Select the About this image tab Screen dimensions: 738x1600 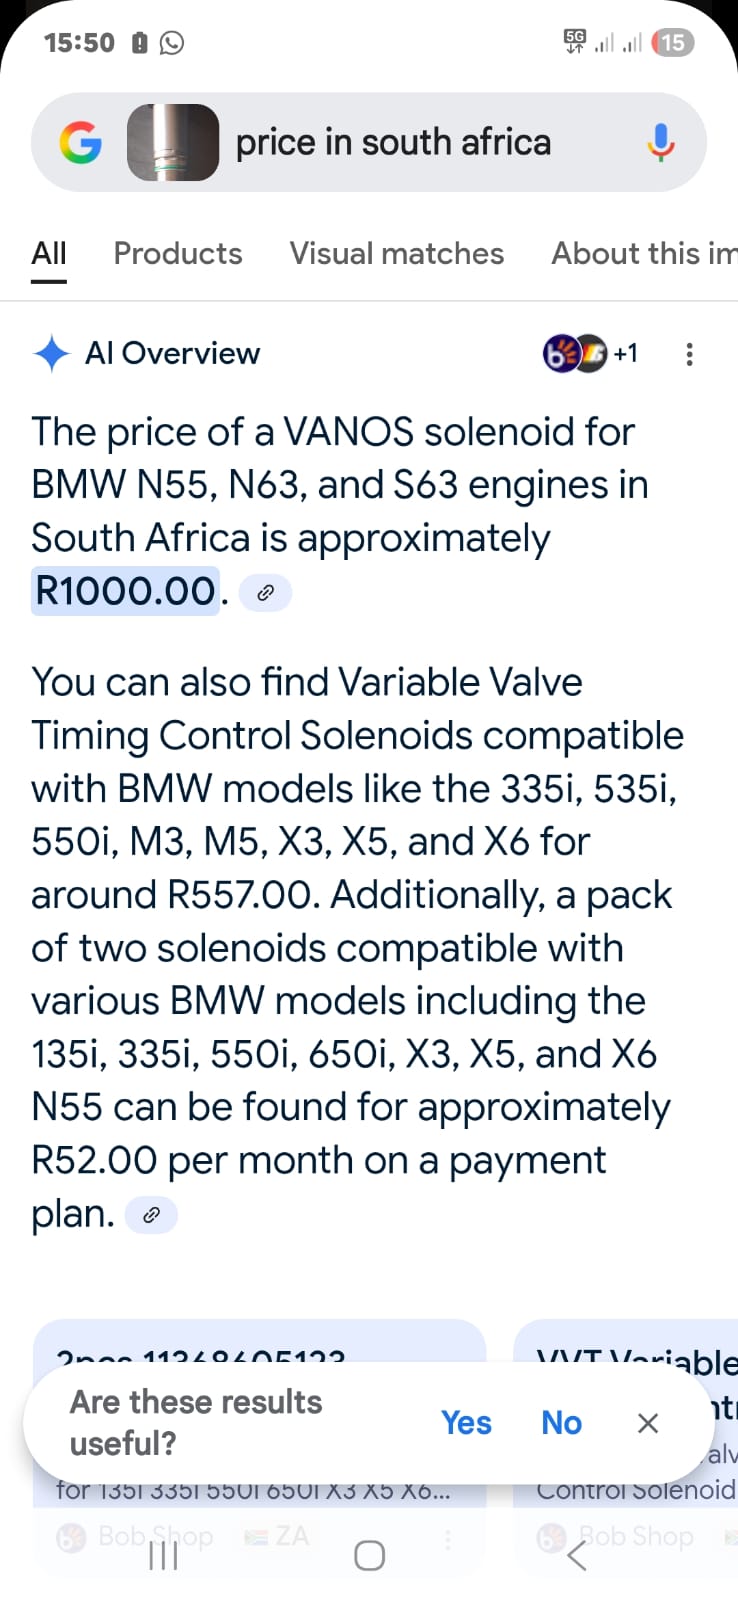point(643,254)
